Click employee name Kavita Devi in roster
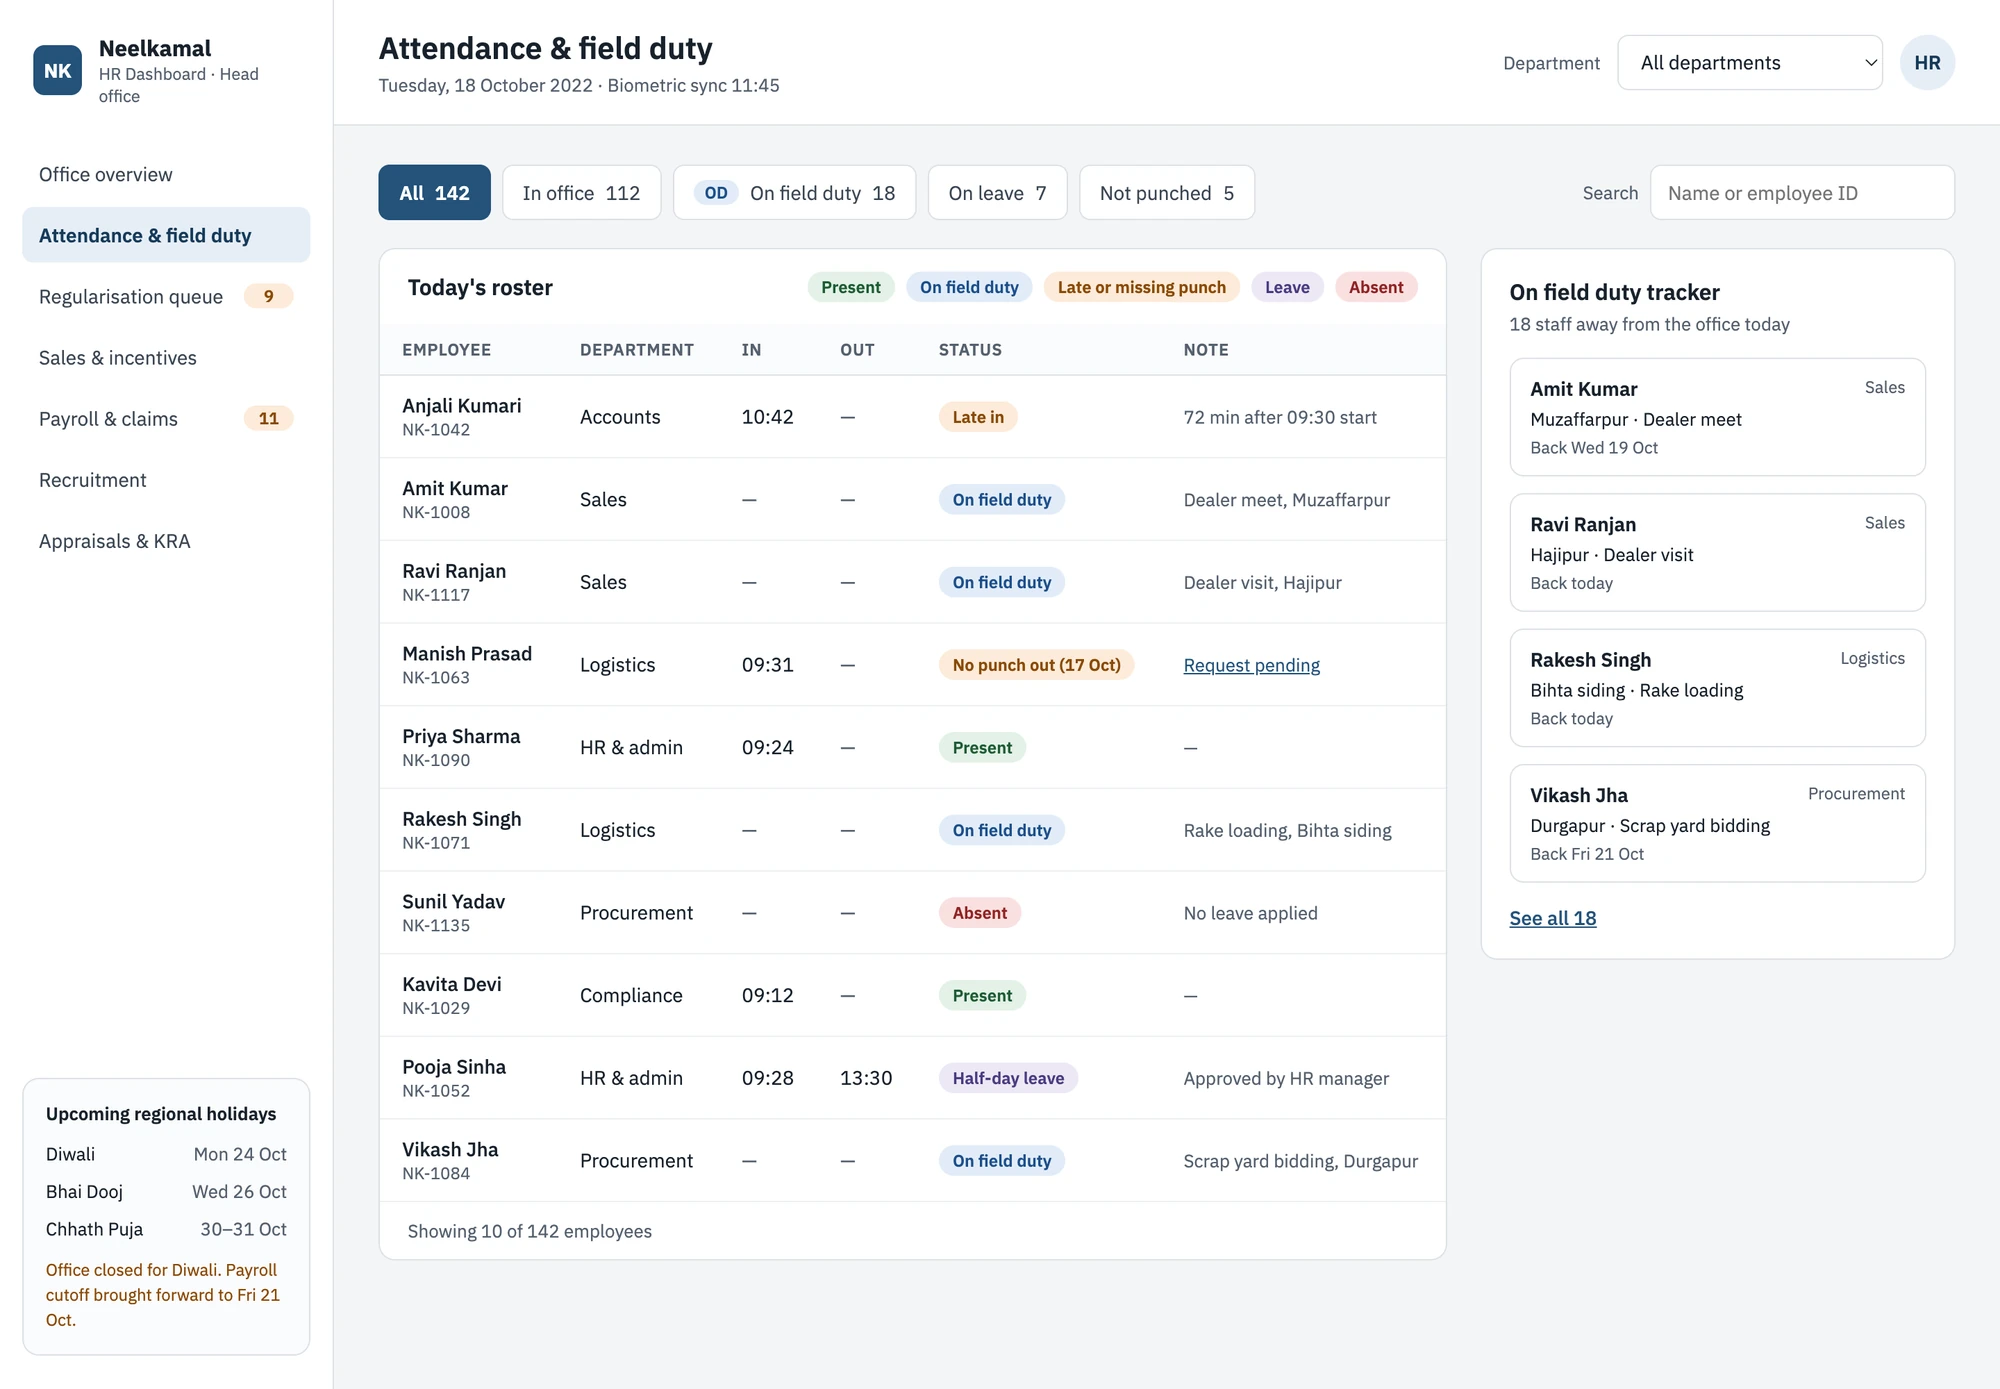The image size is (2000, 1389). point(452,984)
